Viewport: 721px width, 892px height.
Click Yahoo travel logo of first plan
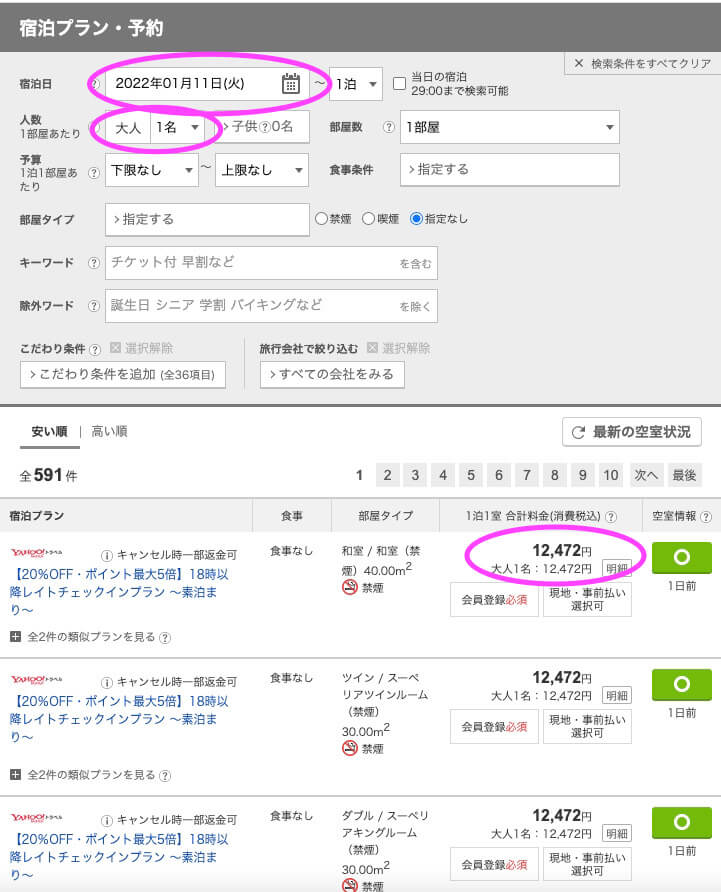tap(37, 552)
